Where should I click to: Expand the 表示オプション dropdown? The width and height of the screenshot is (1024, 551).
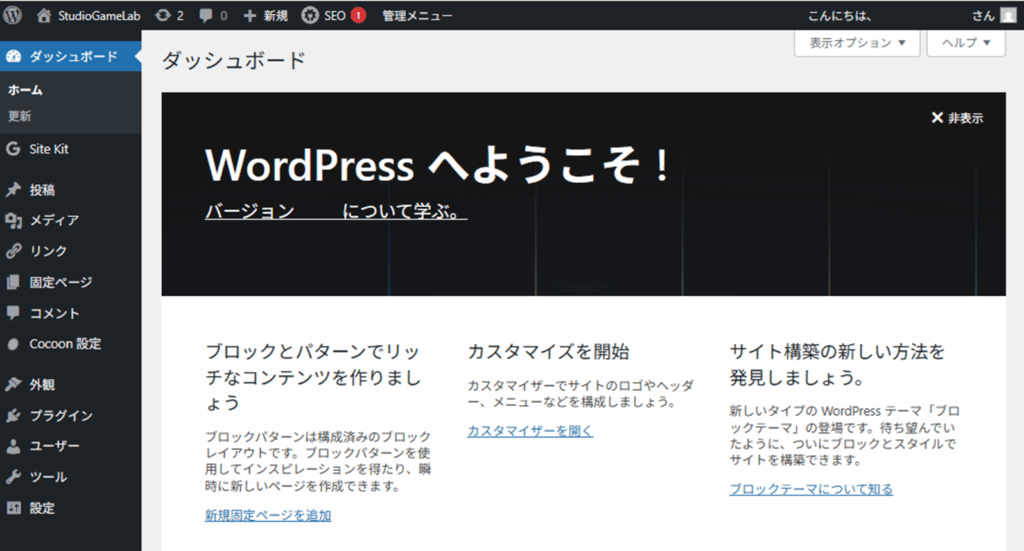click(857, 43)
